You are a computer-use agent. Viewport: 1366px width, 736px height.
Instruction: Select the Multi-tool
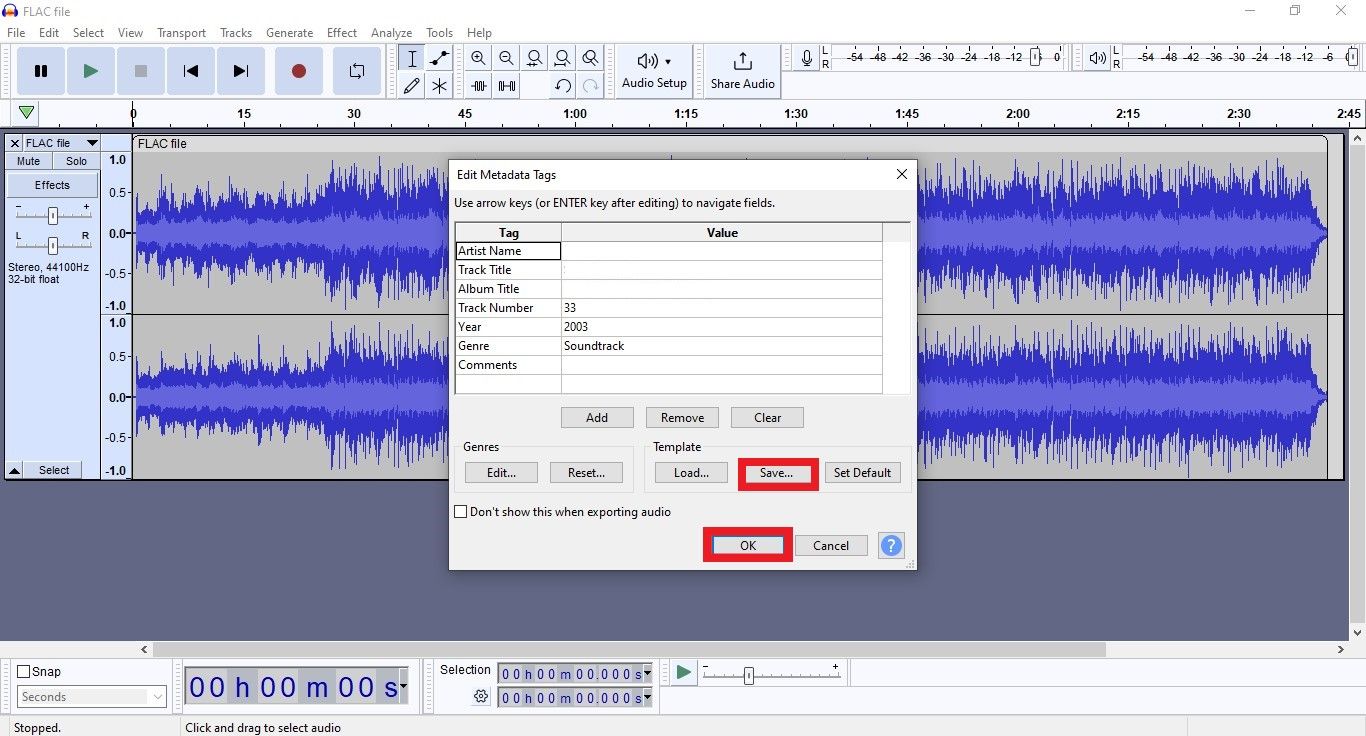[438, 85]
